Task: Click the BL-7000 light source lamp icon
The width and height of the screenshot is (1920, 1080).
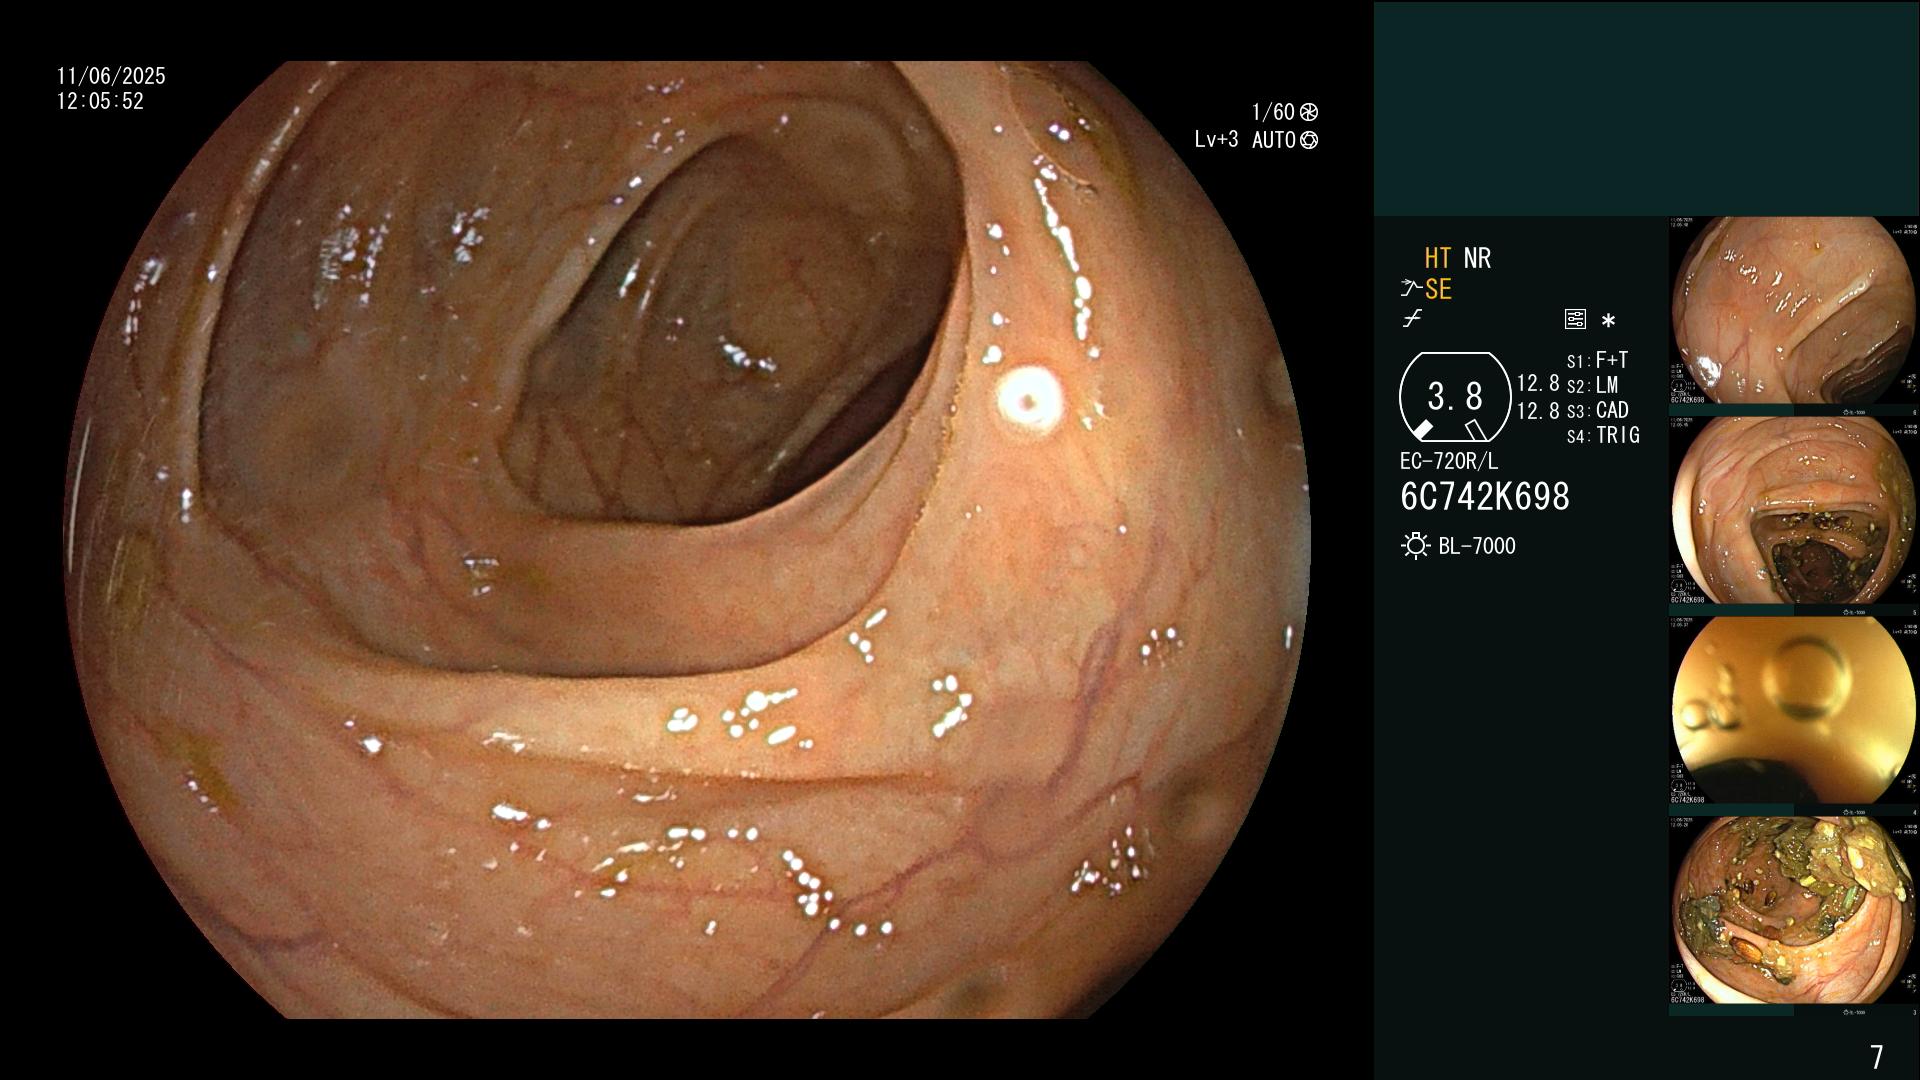Action: coord(1415,546)
